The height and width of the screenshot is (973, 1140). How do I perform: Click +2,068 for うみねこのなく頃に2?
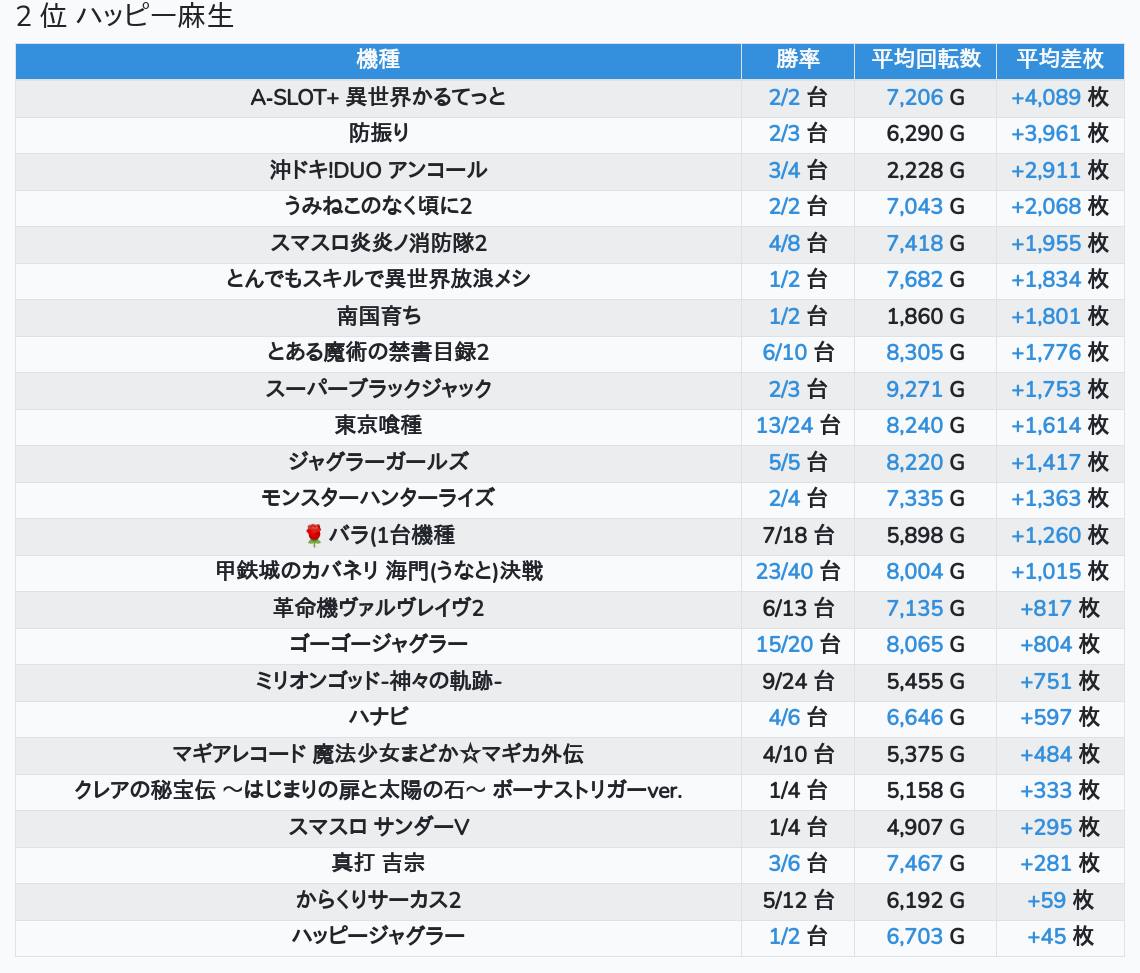click(1045, 207)
